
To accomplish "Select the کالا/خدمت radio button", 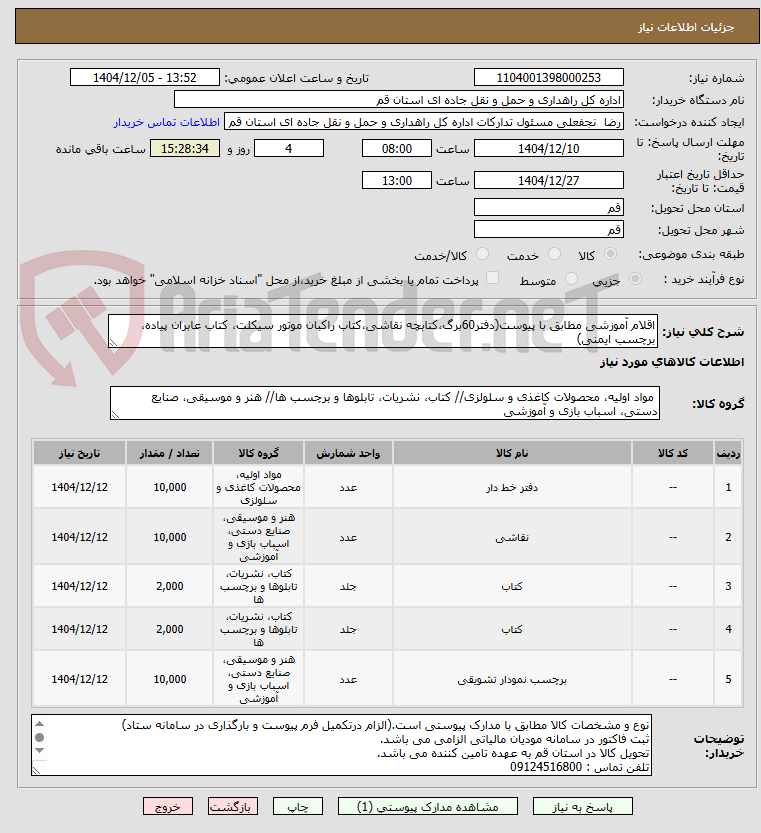I will [x=483, y=254].
